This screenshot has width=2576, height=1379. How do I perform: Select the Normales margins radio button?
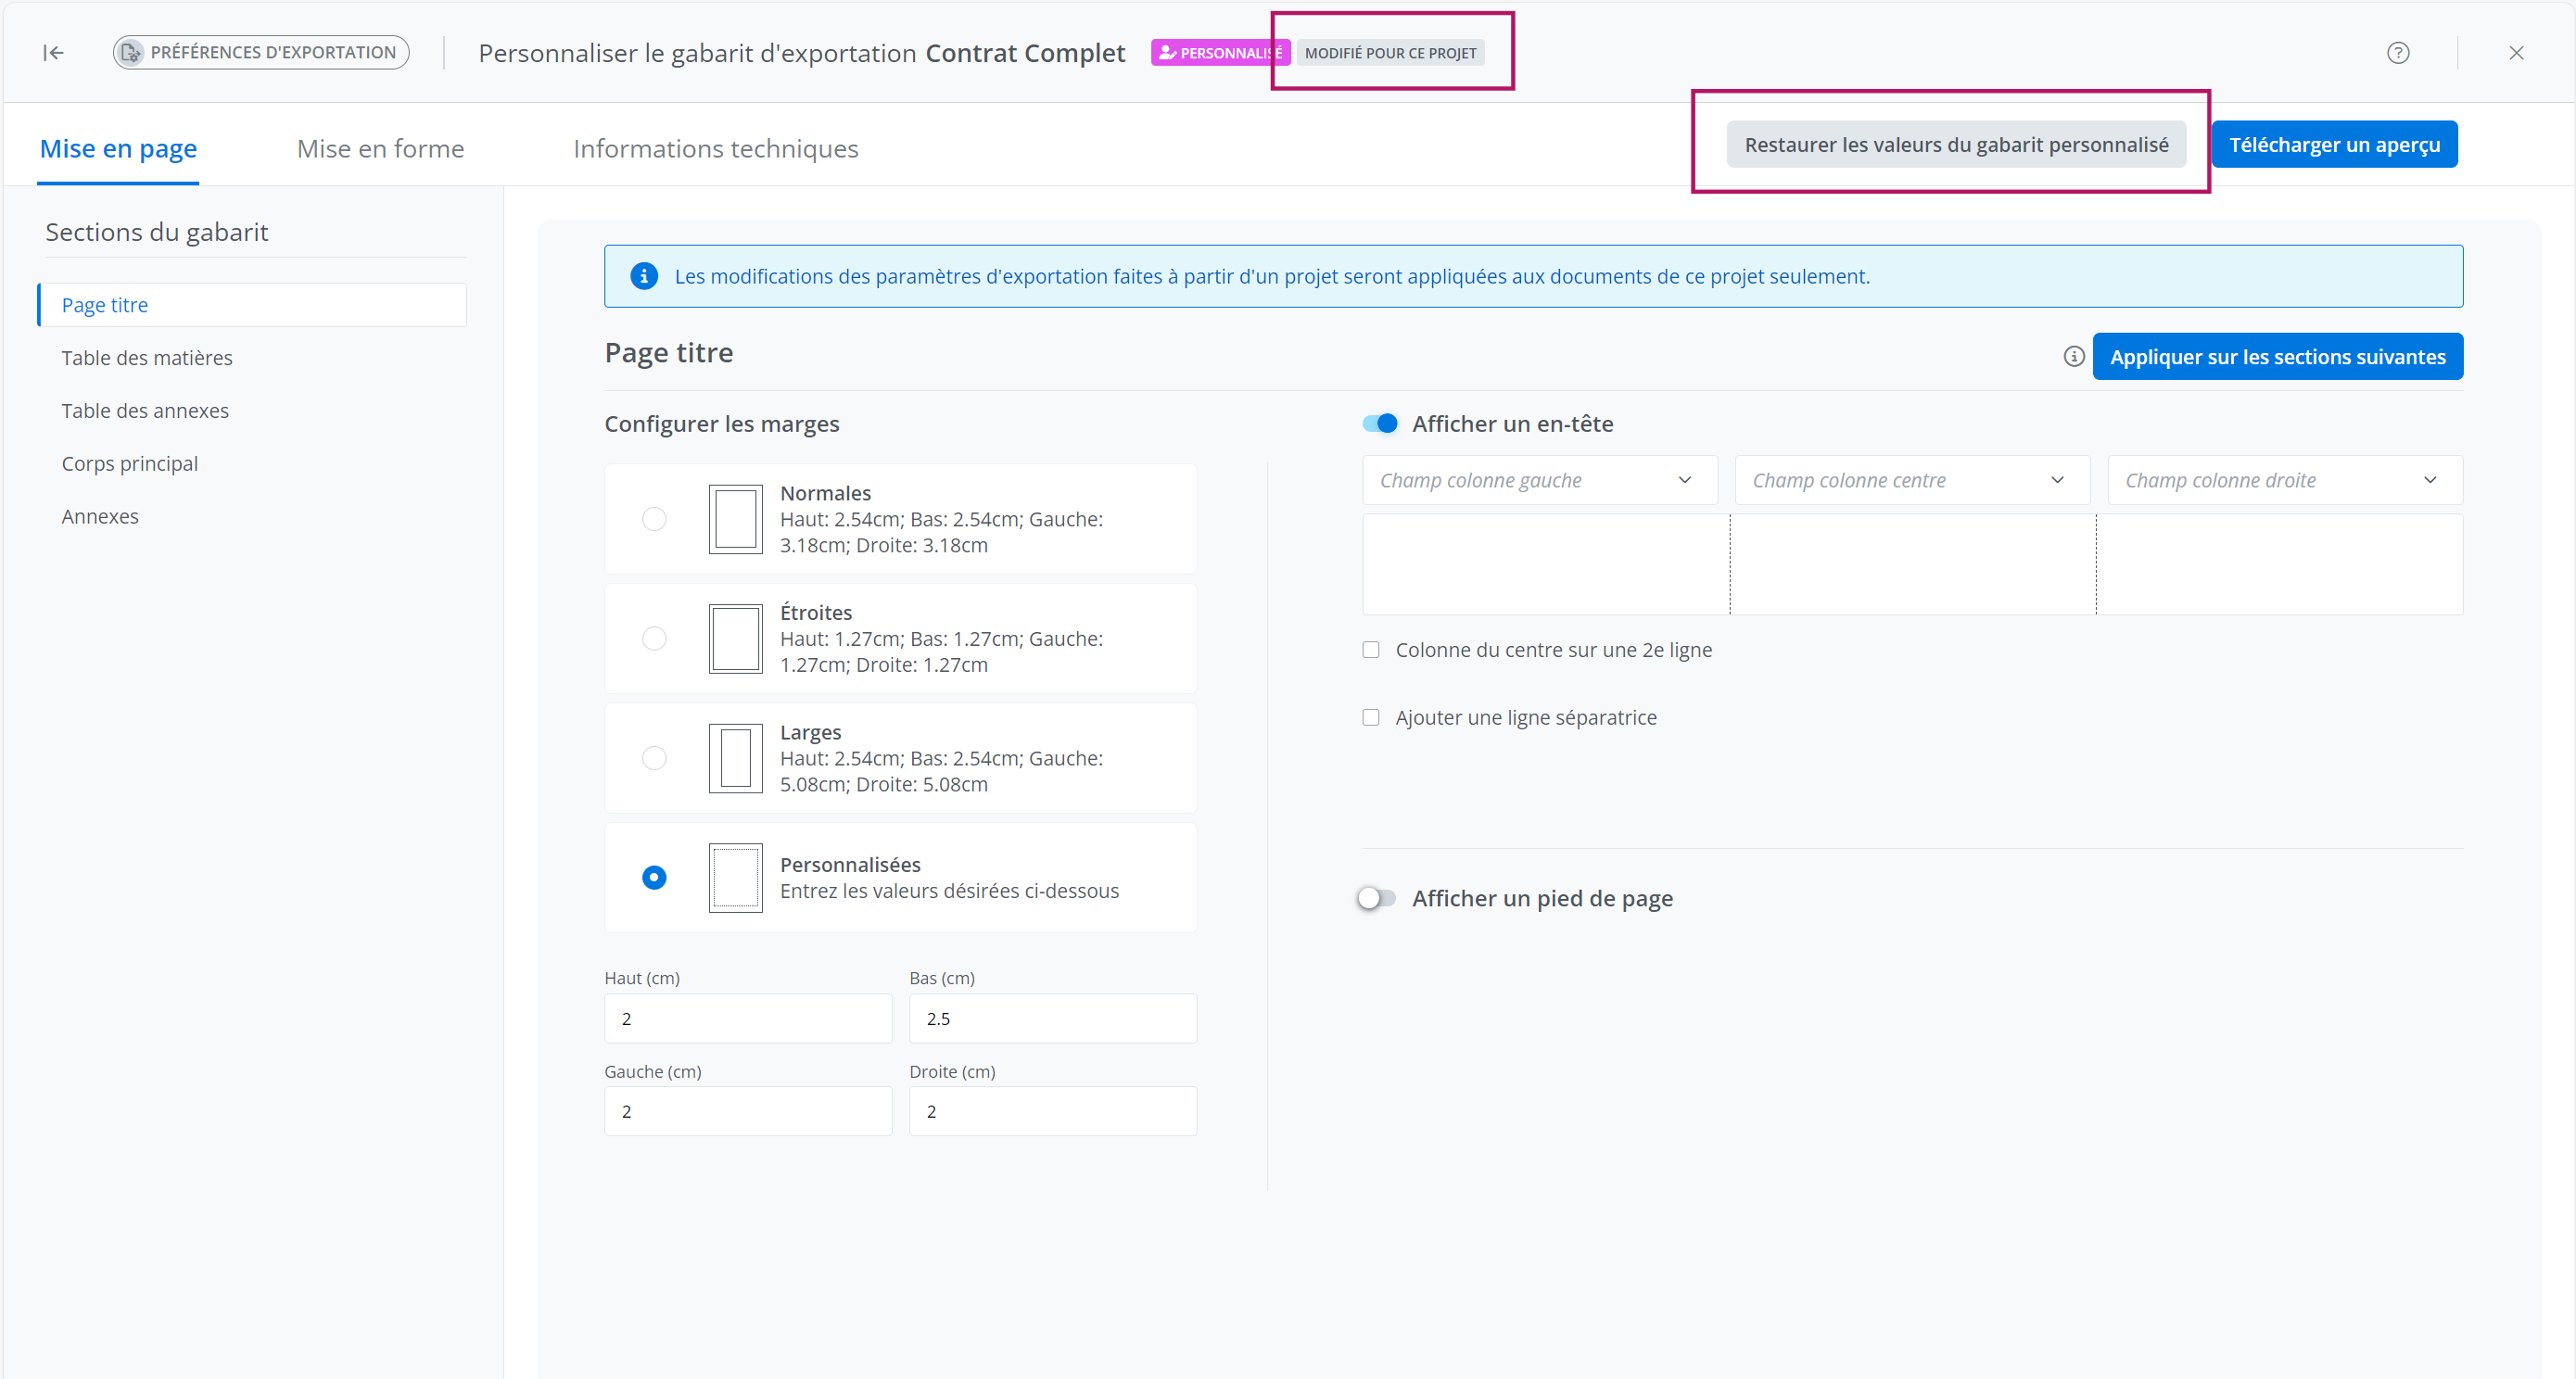(654, 519)
